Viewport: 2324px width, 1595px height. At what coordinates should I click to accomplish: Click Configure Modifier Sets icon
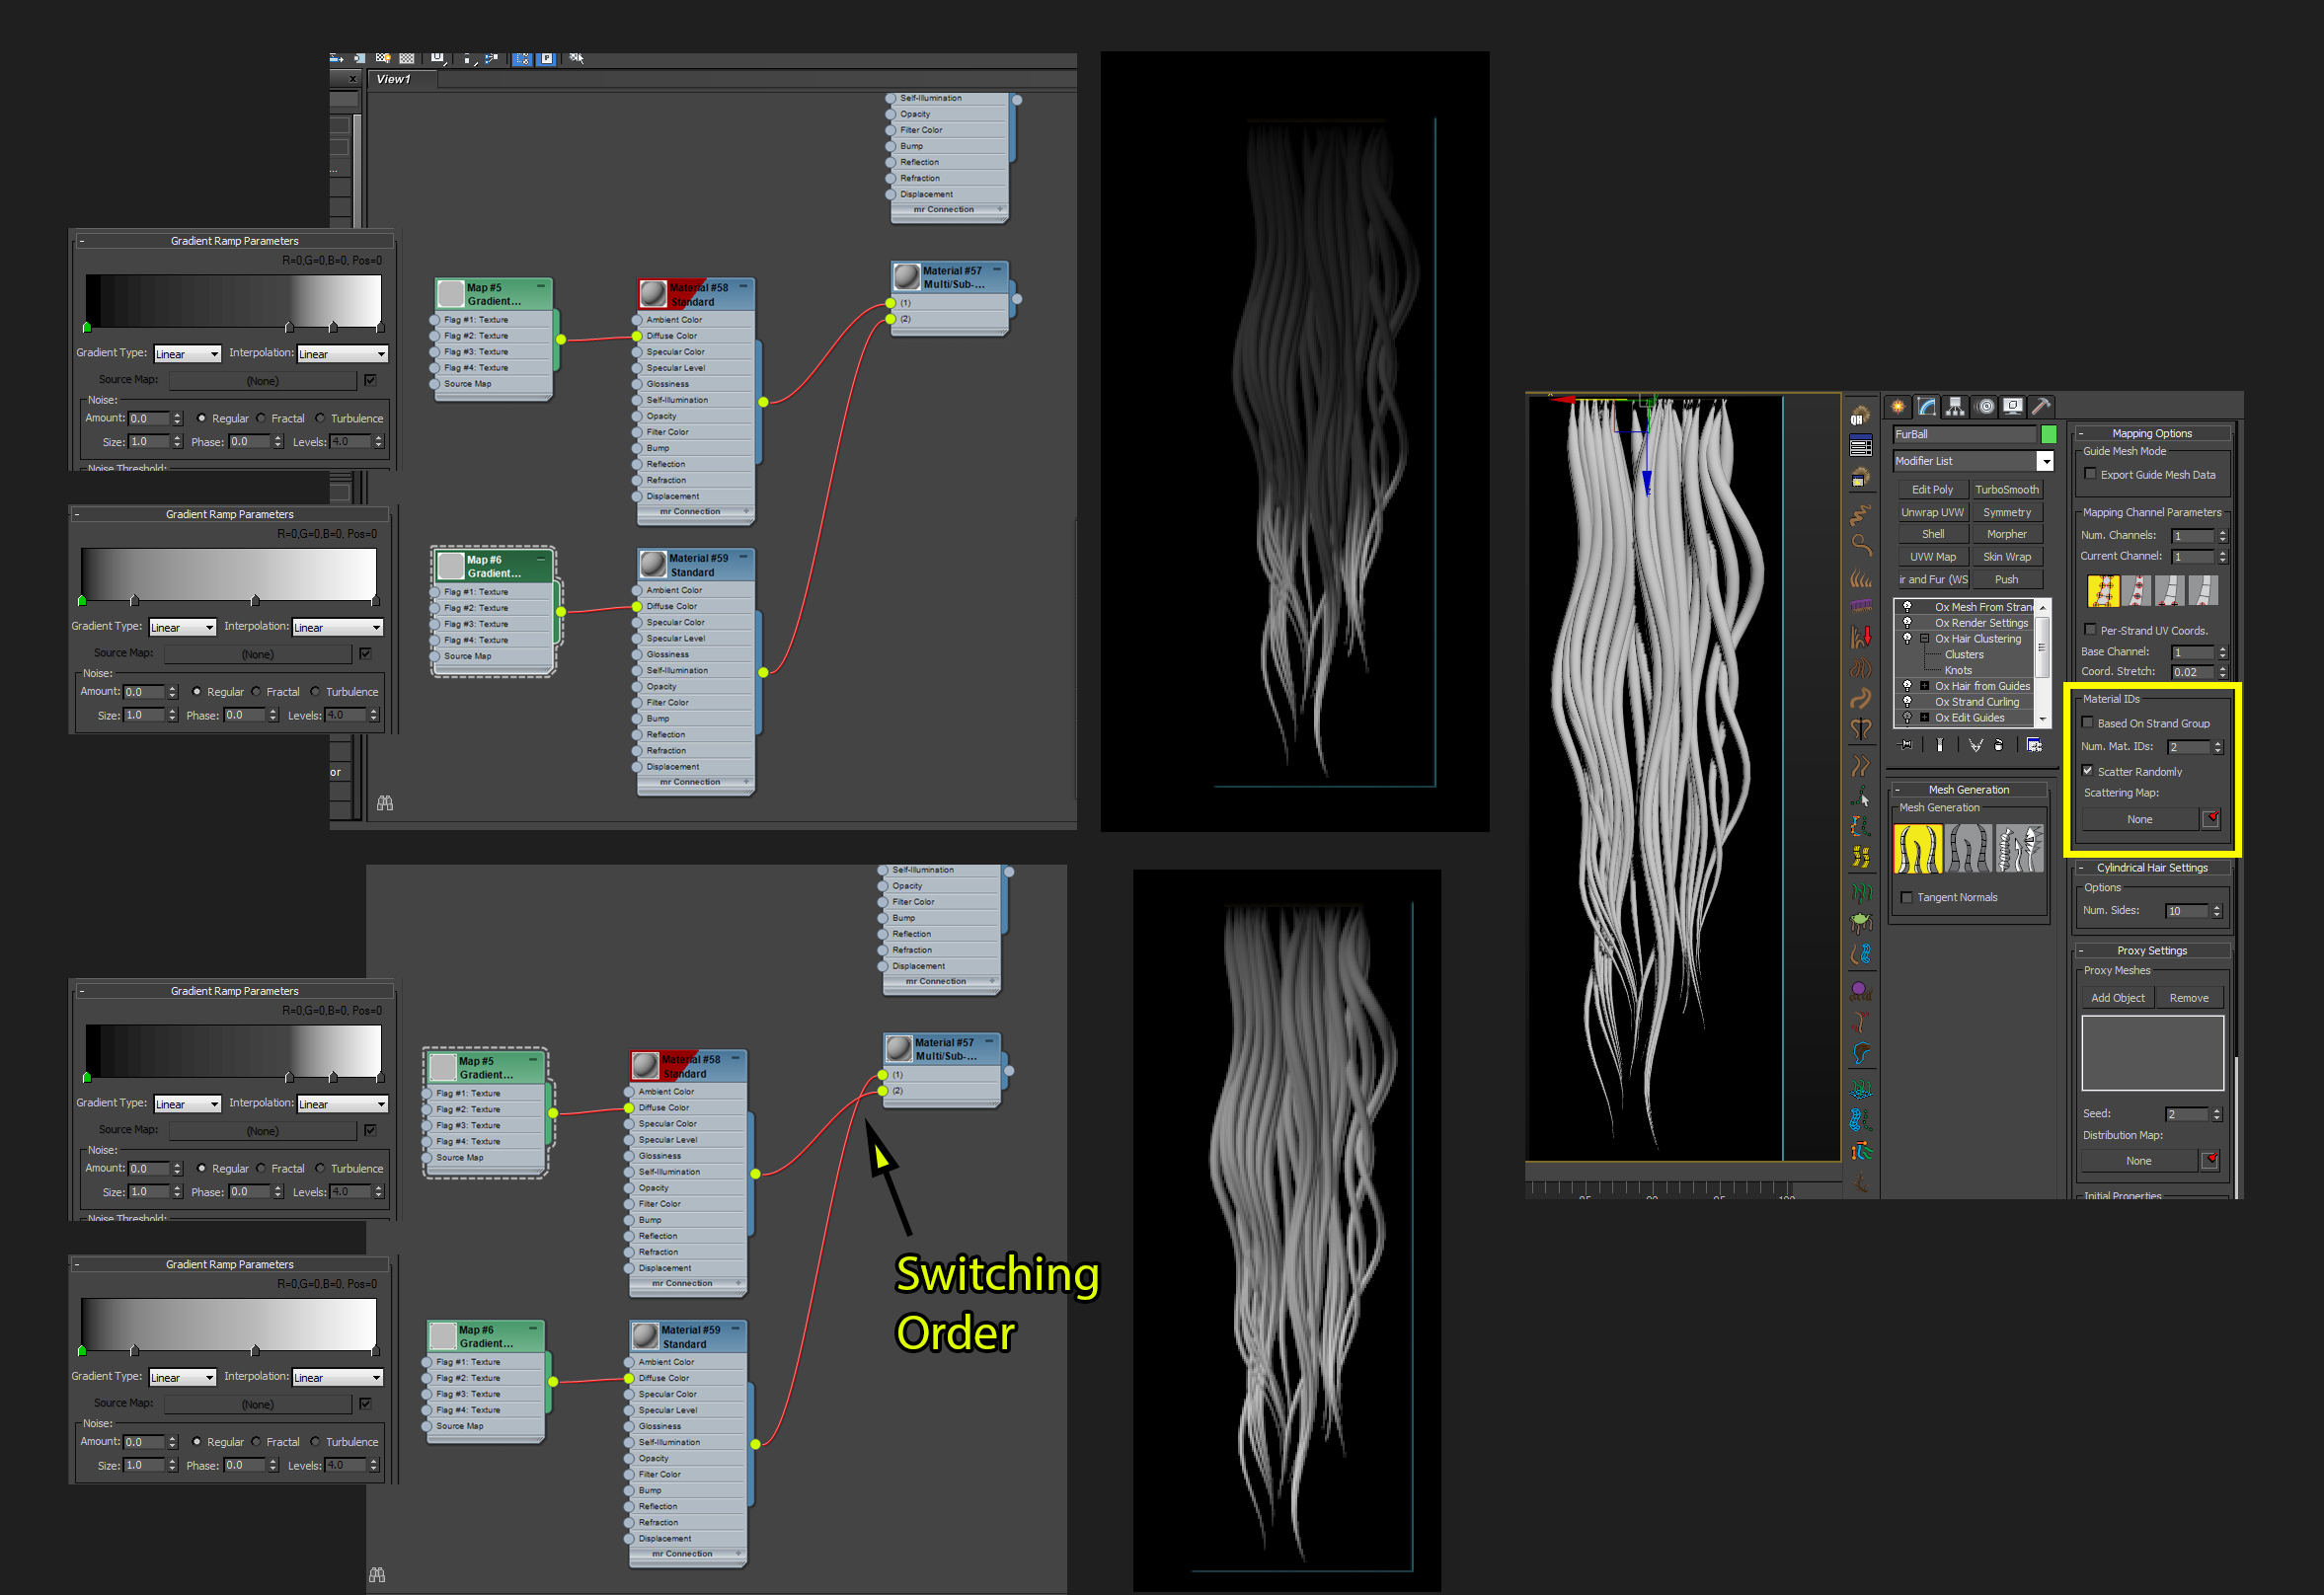click(x=2033, y=744)
